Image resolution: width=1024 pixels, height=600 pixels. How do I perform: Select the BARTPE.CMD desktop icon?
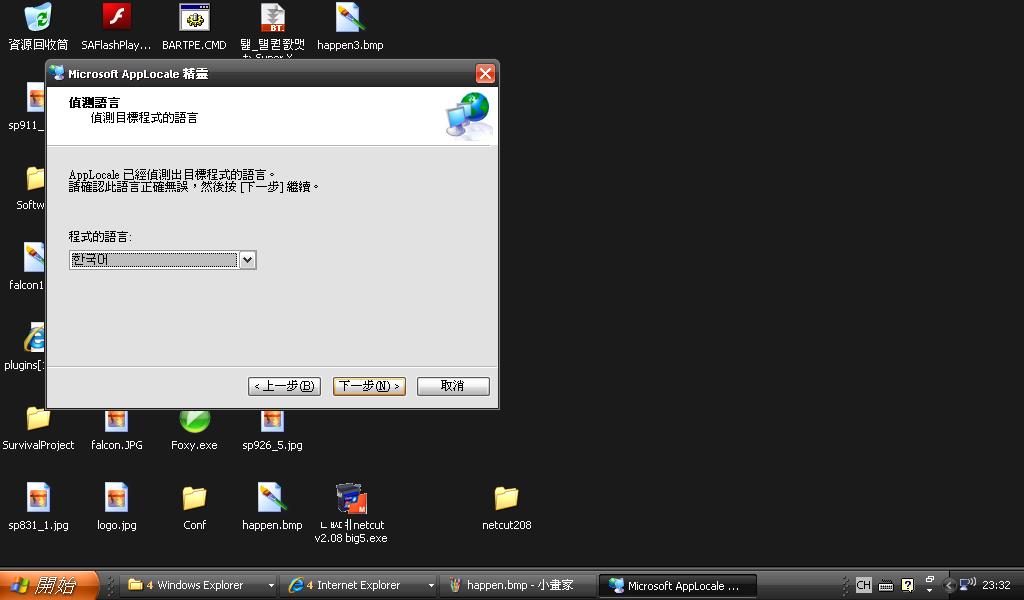coord(194,18)
